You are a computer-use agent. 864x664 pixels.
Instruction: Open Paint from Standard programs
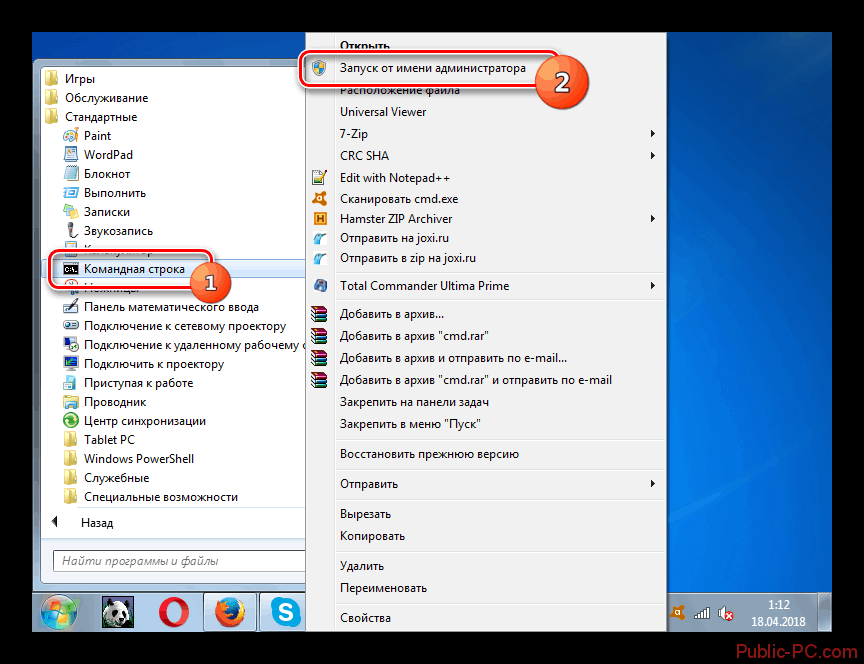pyautogui.click(x=97, y=136)
